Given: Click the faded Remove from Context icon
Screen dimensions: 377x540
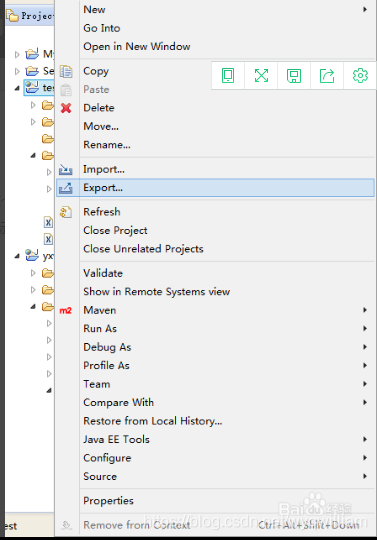Looking at the screenshot, I should pyautogui.click(x=66, y=525).
